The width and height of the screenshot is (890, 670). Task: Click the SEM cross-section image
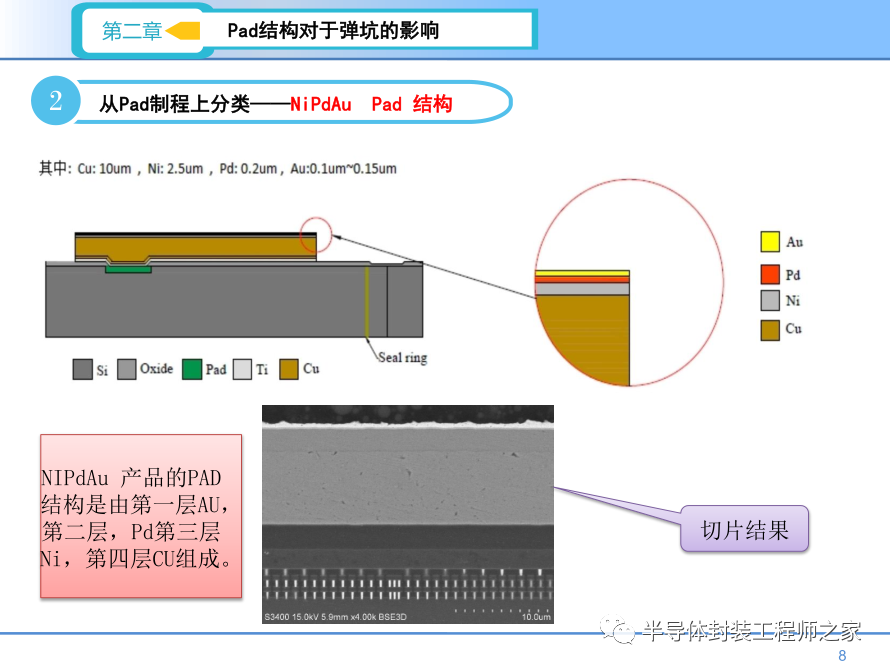click(x=407, y=514)
